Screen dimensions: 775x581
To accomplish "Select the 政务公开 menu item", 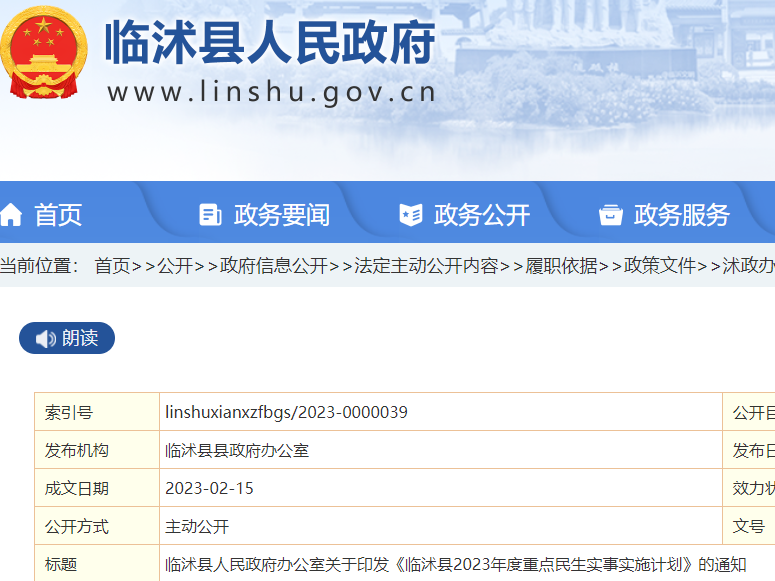I will (481, 214).
